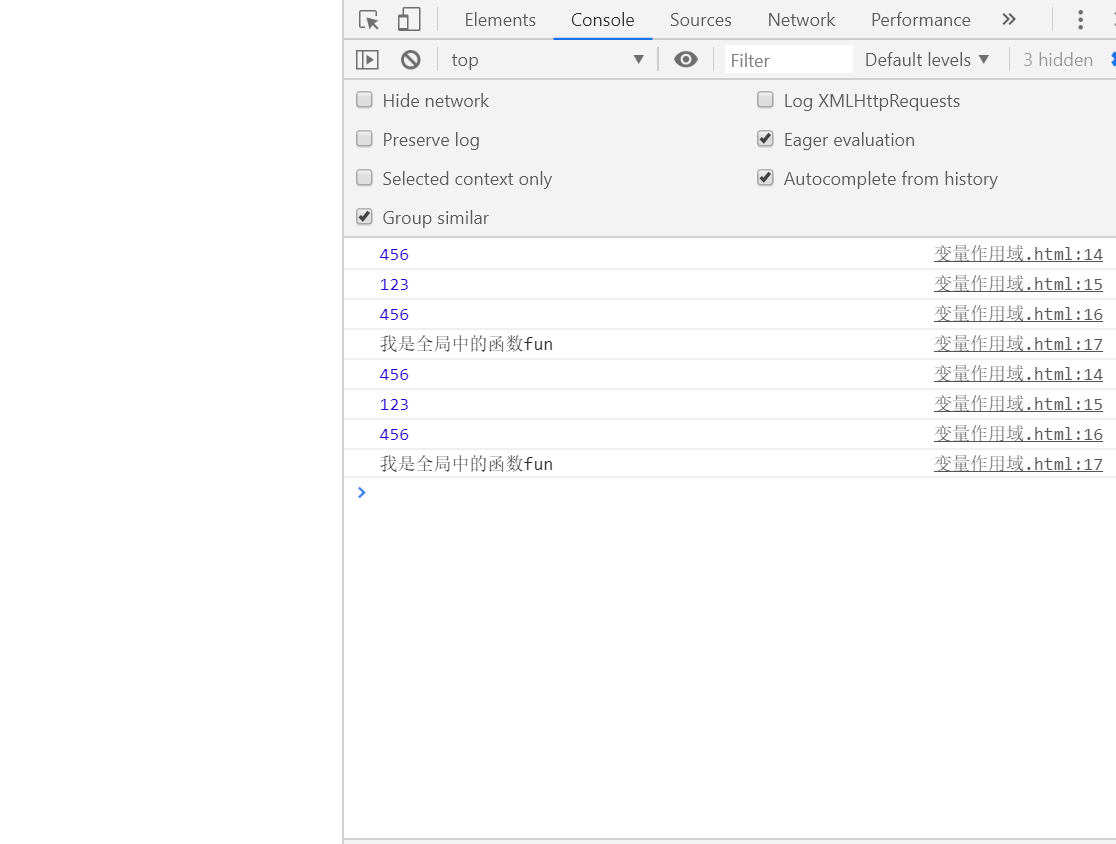This screenshot has height=844, width=1116.
Task: Click the console input prompt line
Action: point(730,492)
